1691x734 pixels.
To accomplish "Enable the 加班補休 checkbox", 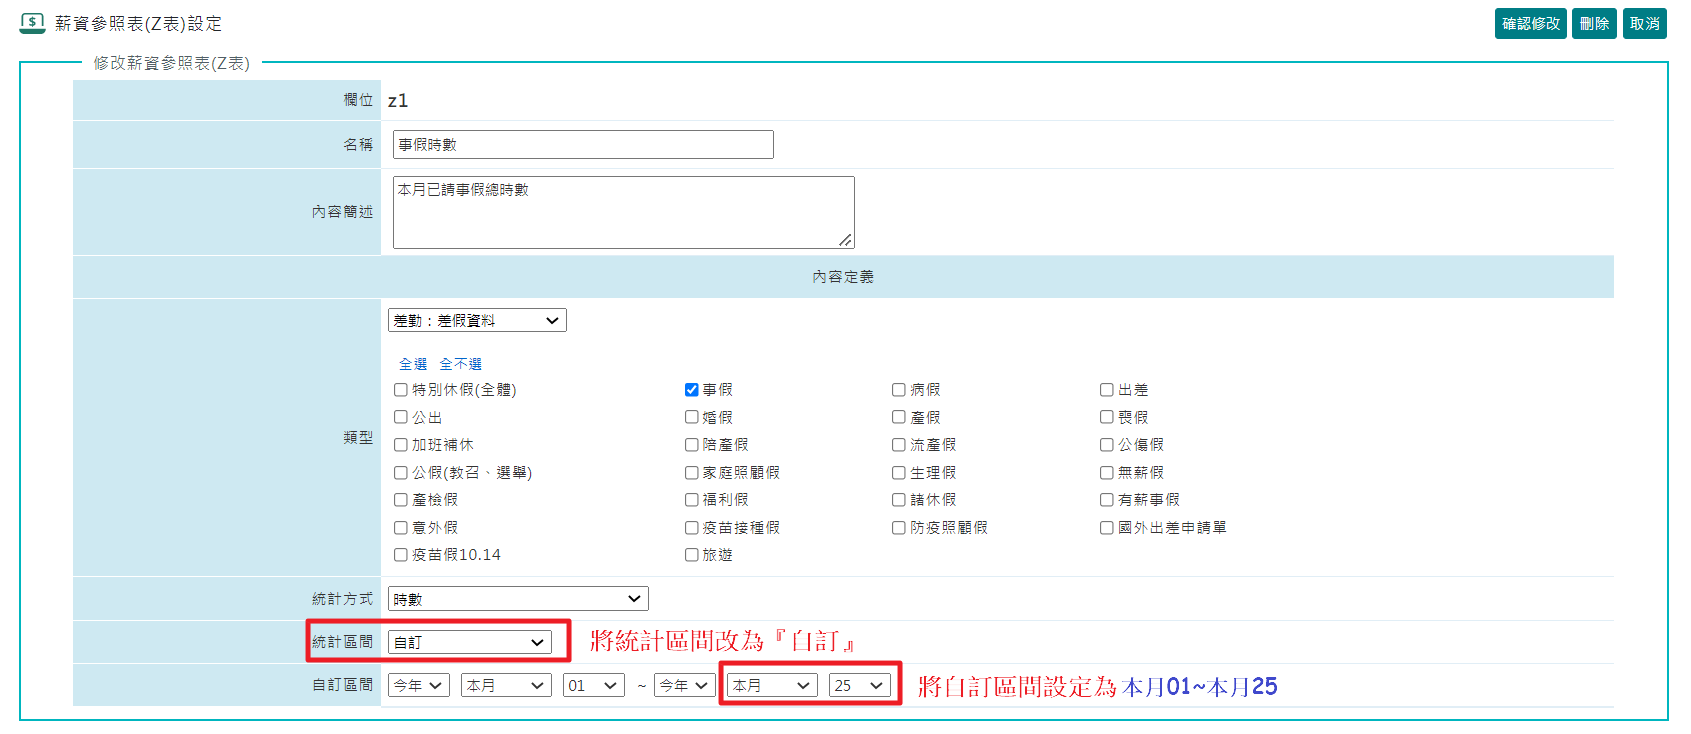I will pos(401,445).
